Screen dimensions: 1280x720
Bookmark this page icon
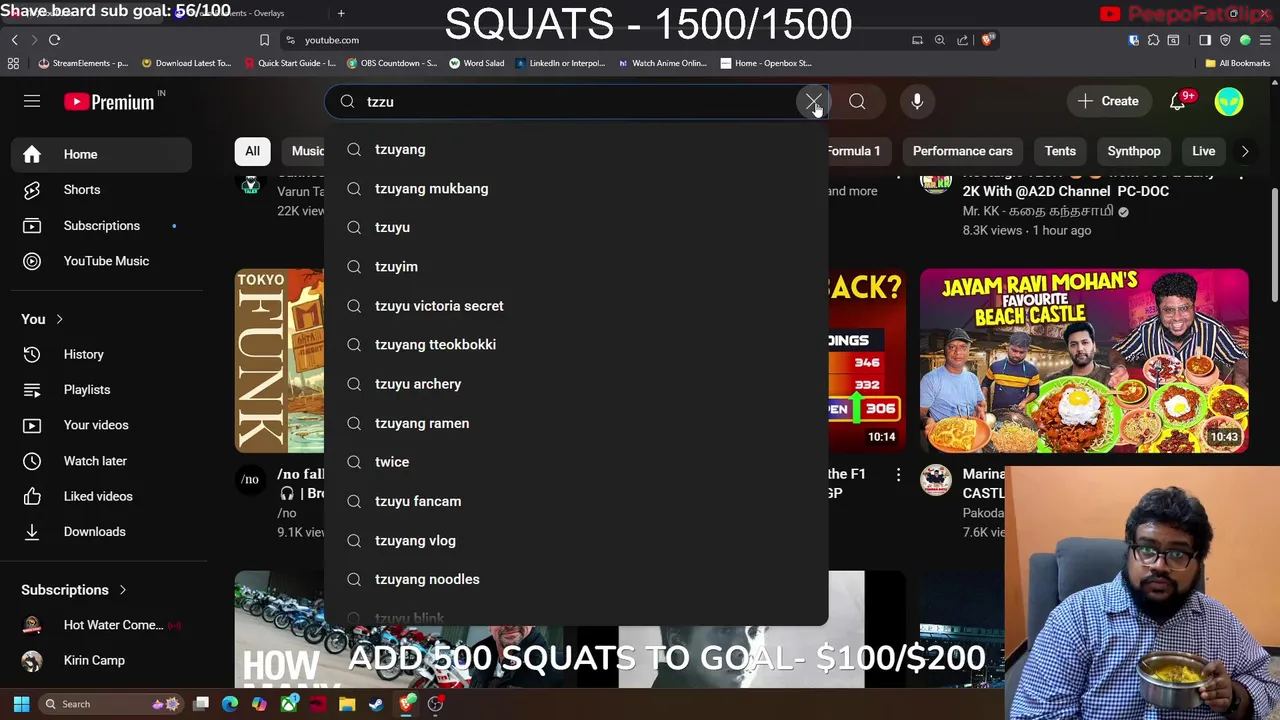264,40
